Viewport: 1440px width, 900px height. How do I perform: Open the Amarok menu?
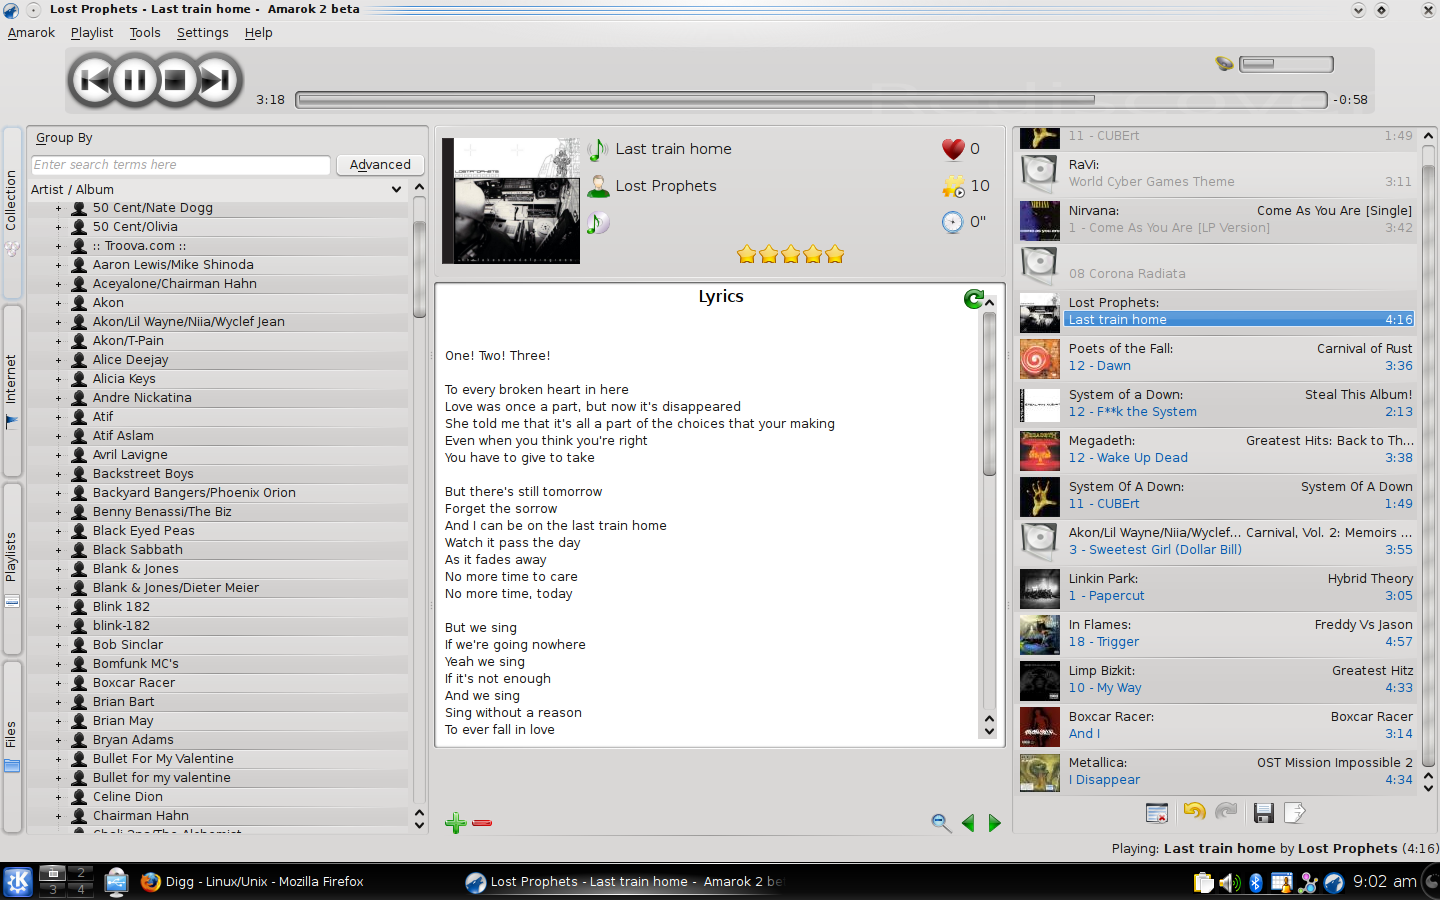coord(31,32)
